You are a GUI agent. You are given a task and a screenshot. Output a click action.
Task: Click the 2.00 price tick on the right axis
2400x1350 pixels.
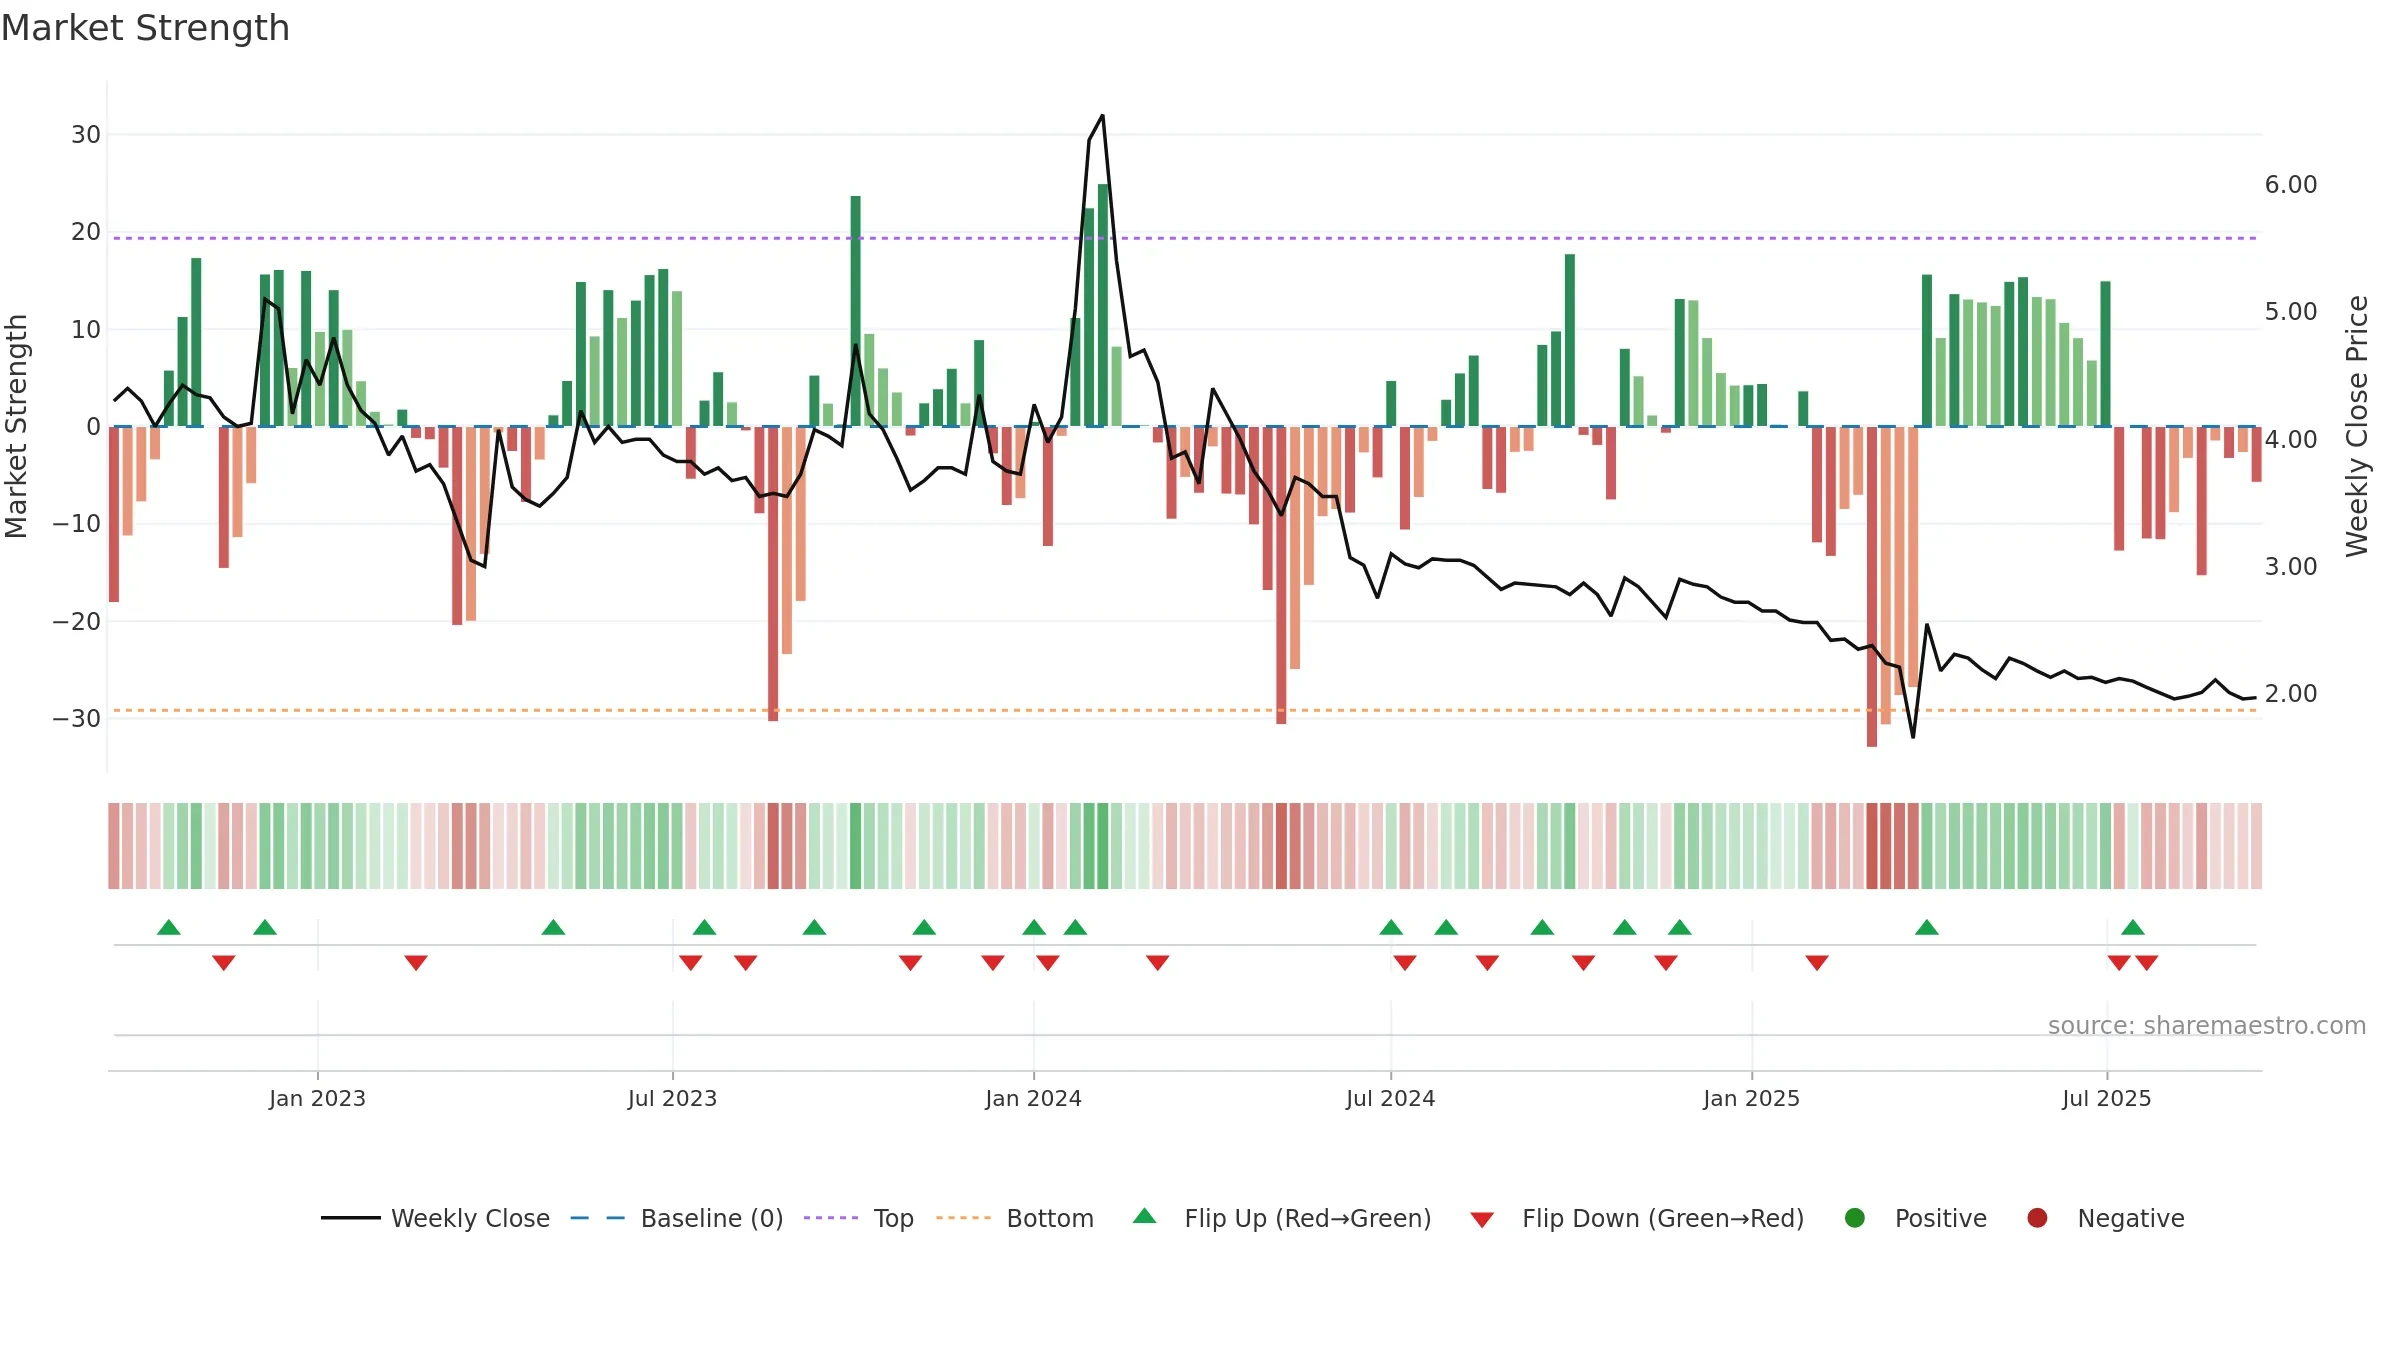2291,693
